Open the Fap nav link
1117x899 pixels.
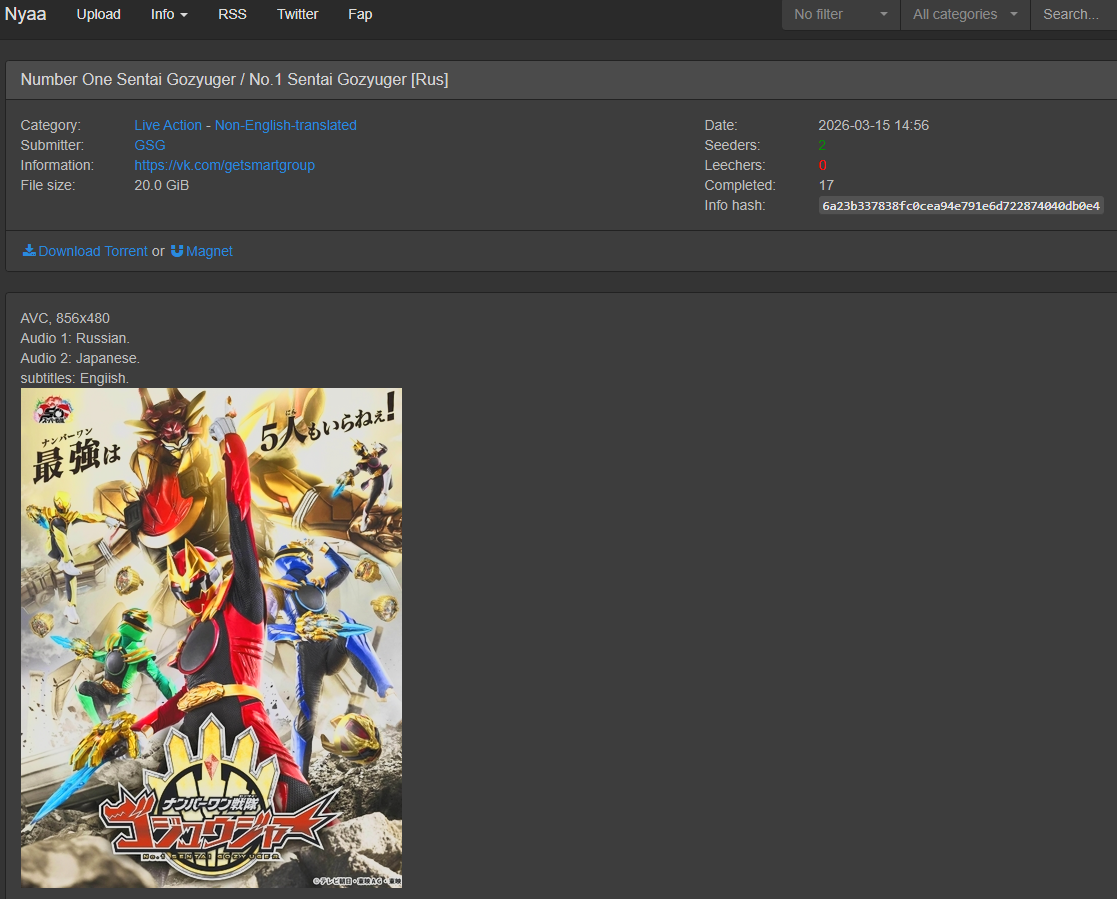(x=360, y=14)
